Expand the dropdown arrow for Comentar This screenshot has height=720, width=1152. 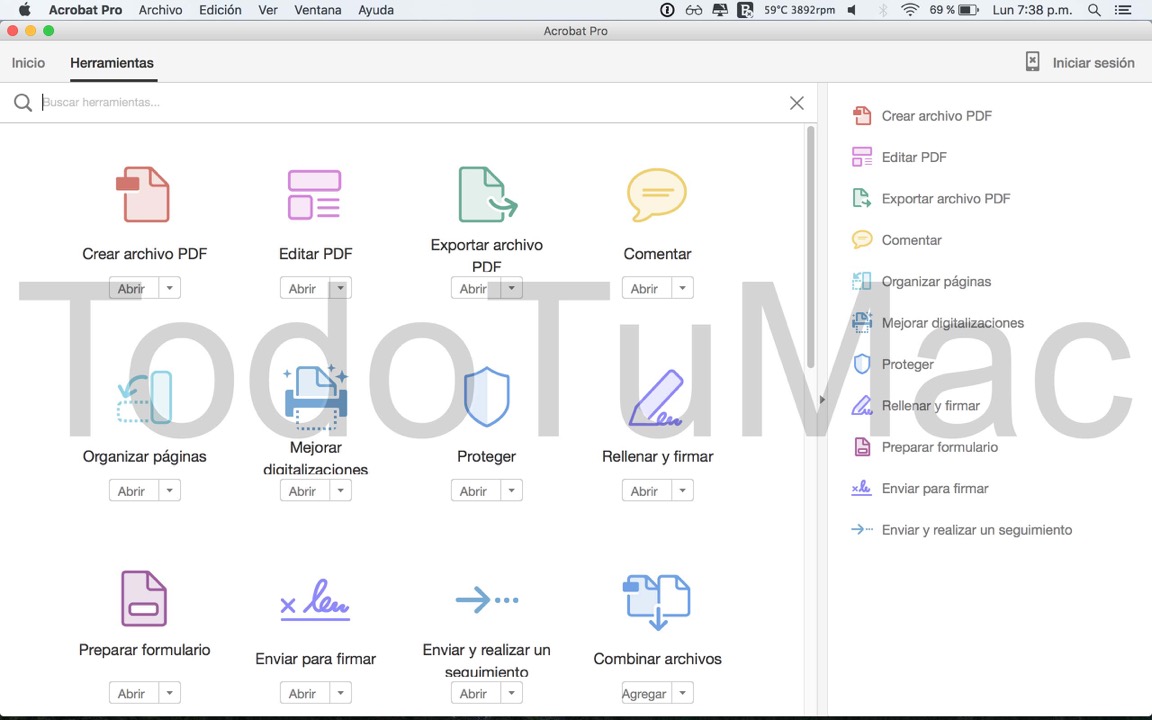(x=683, y=288)
